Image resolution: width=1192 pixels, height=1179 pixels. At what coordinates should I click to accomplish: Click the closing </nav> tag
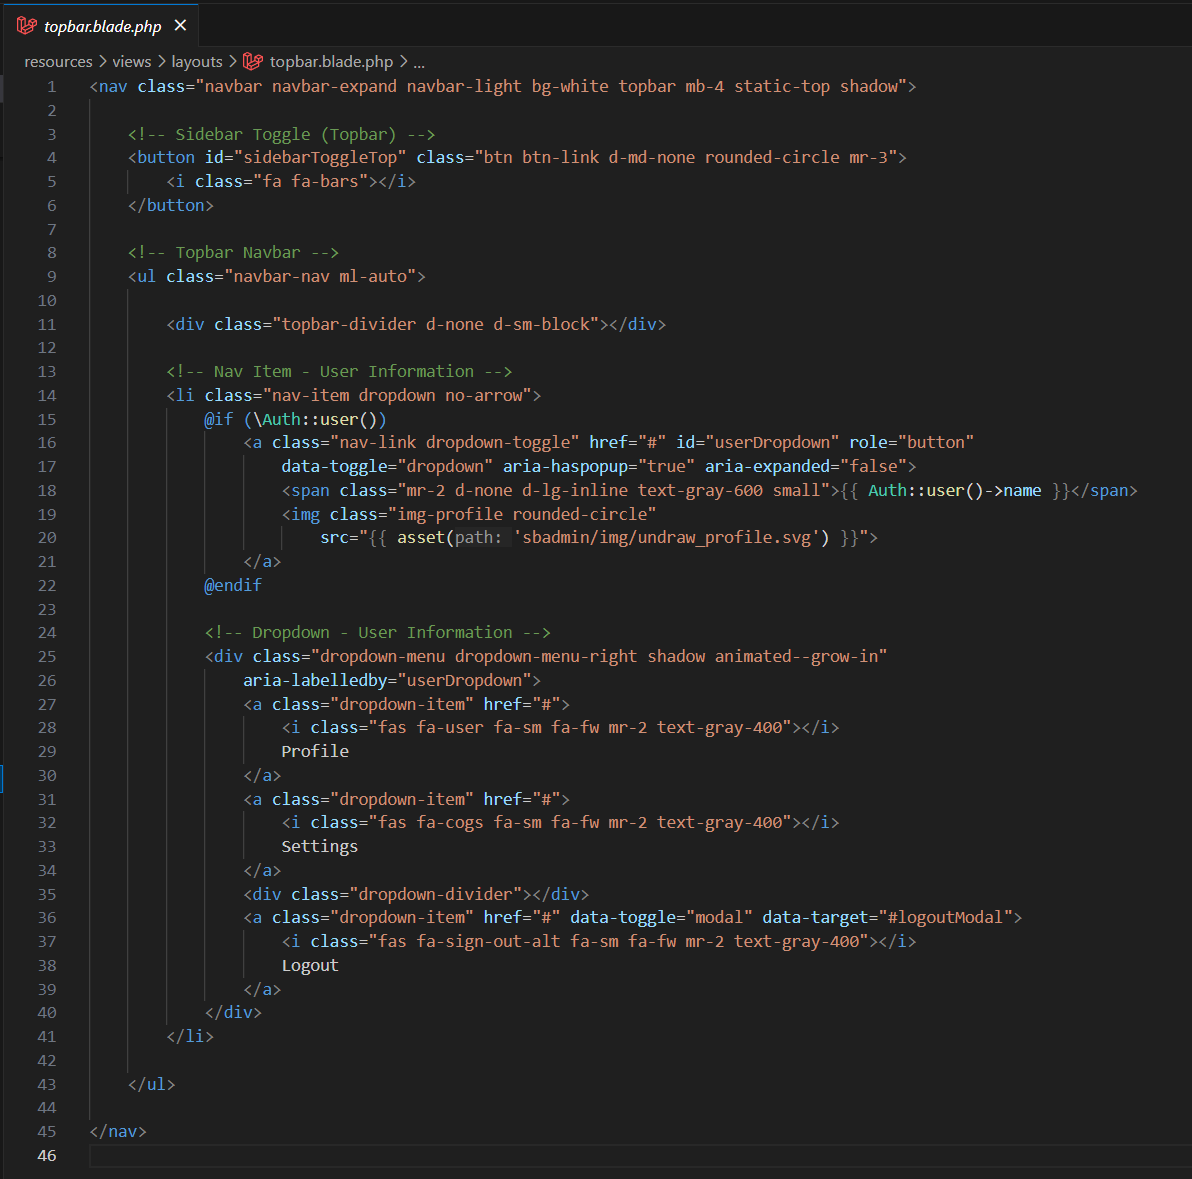coord(118,1132)
